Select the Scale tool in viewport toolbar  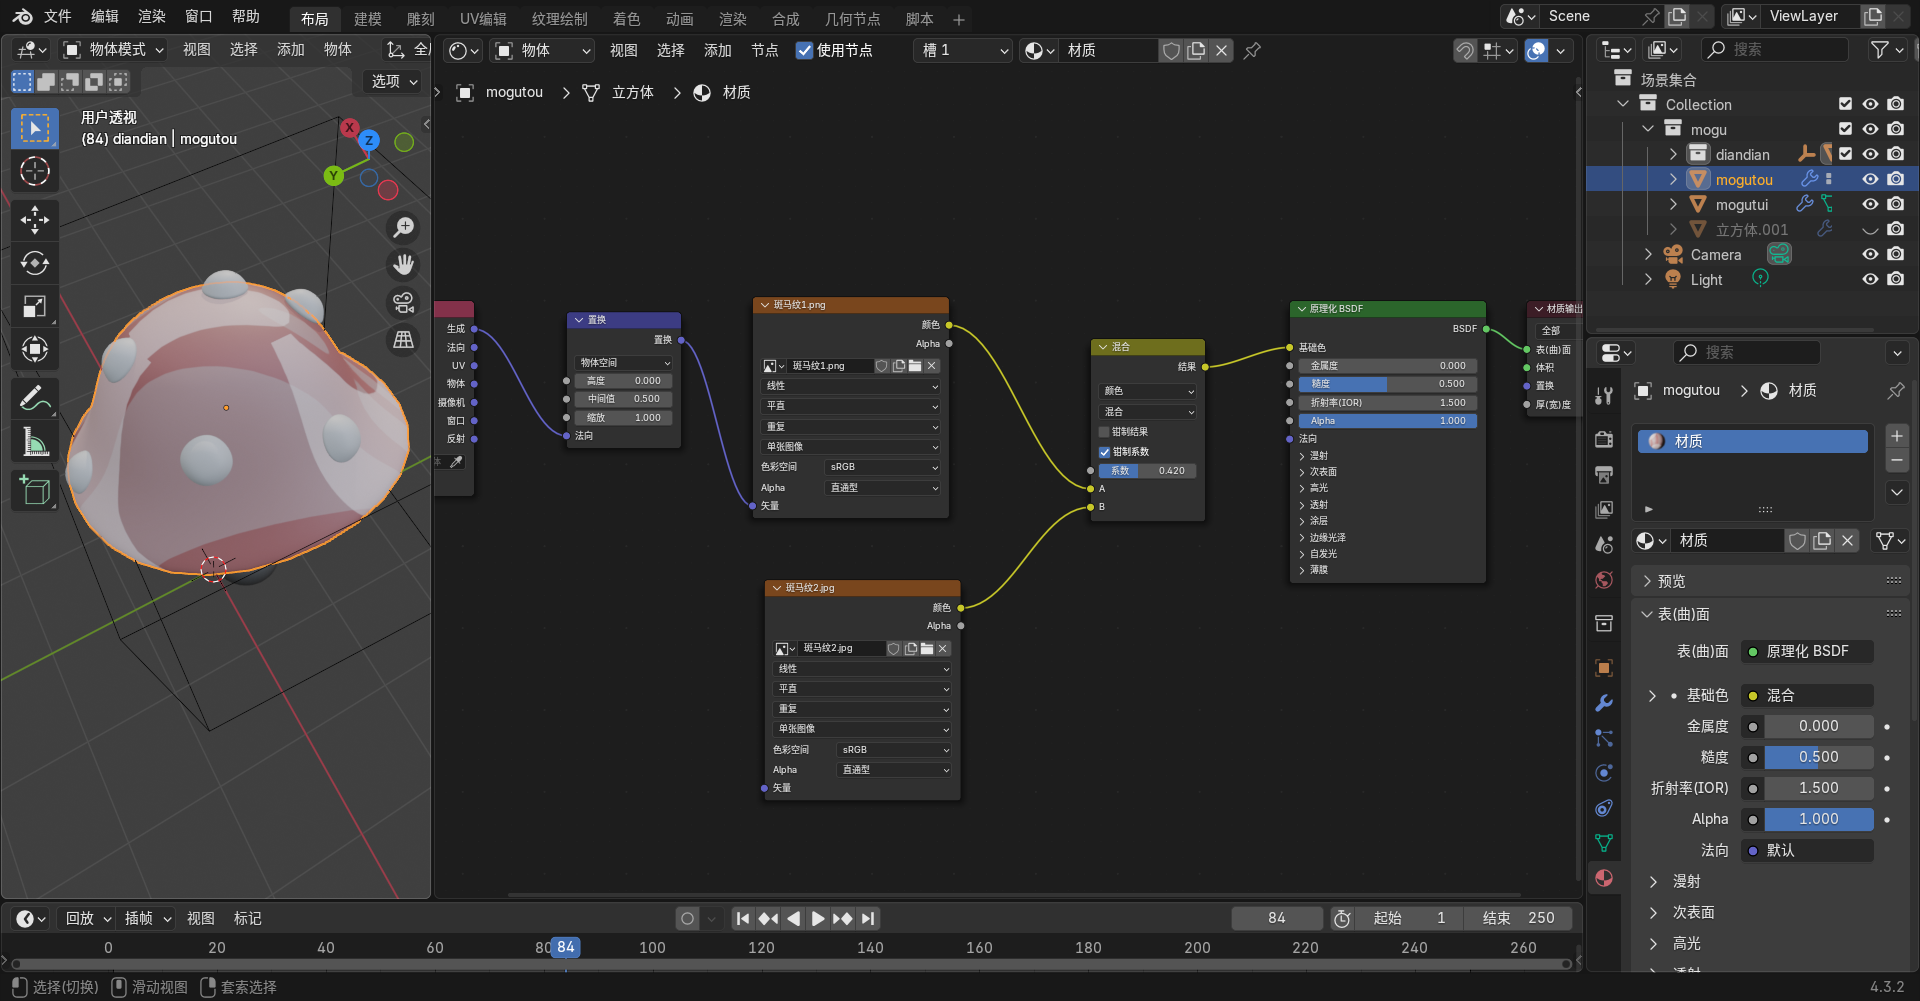coord(35,306)
